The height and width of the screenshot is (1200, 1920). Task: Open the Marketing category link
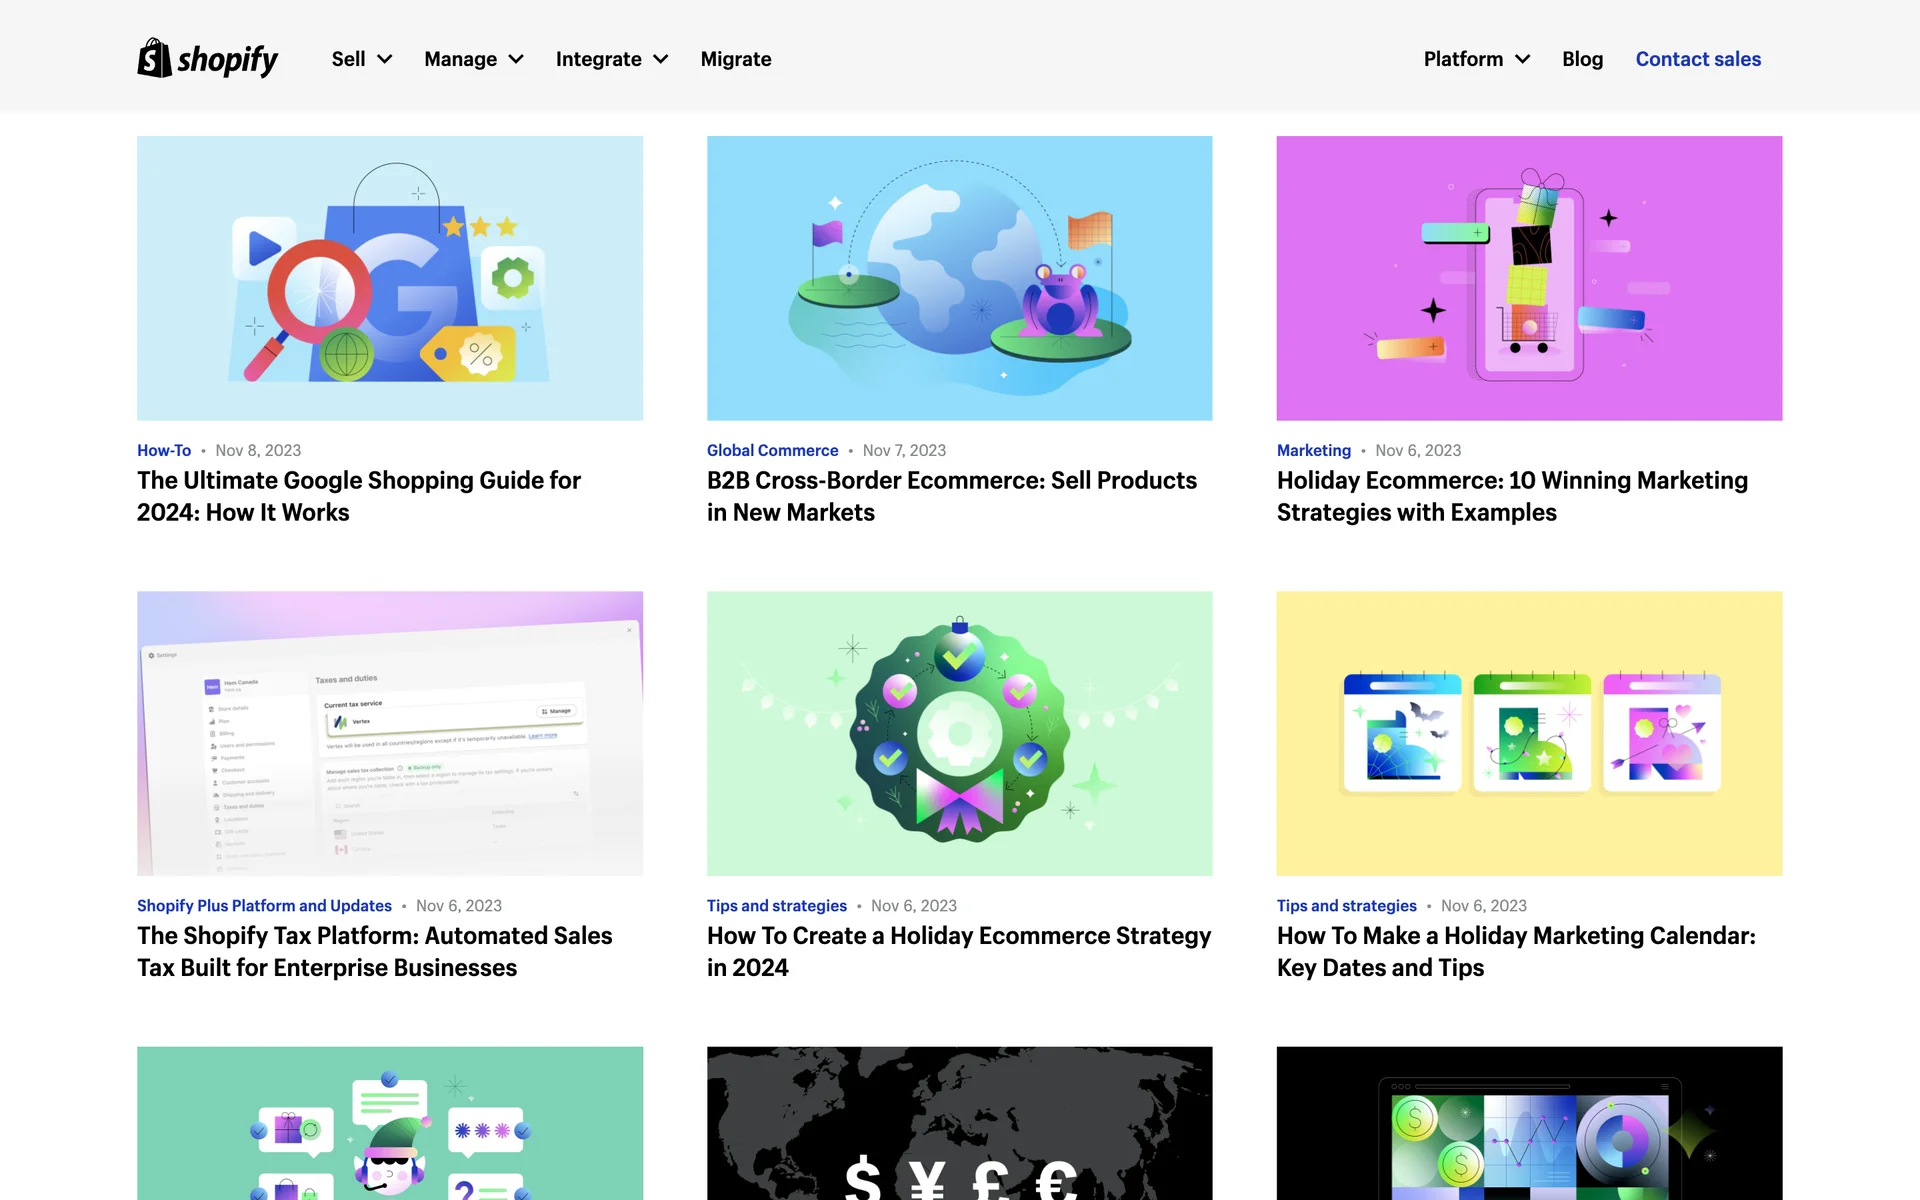point(1313,450)
